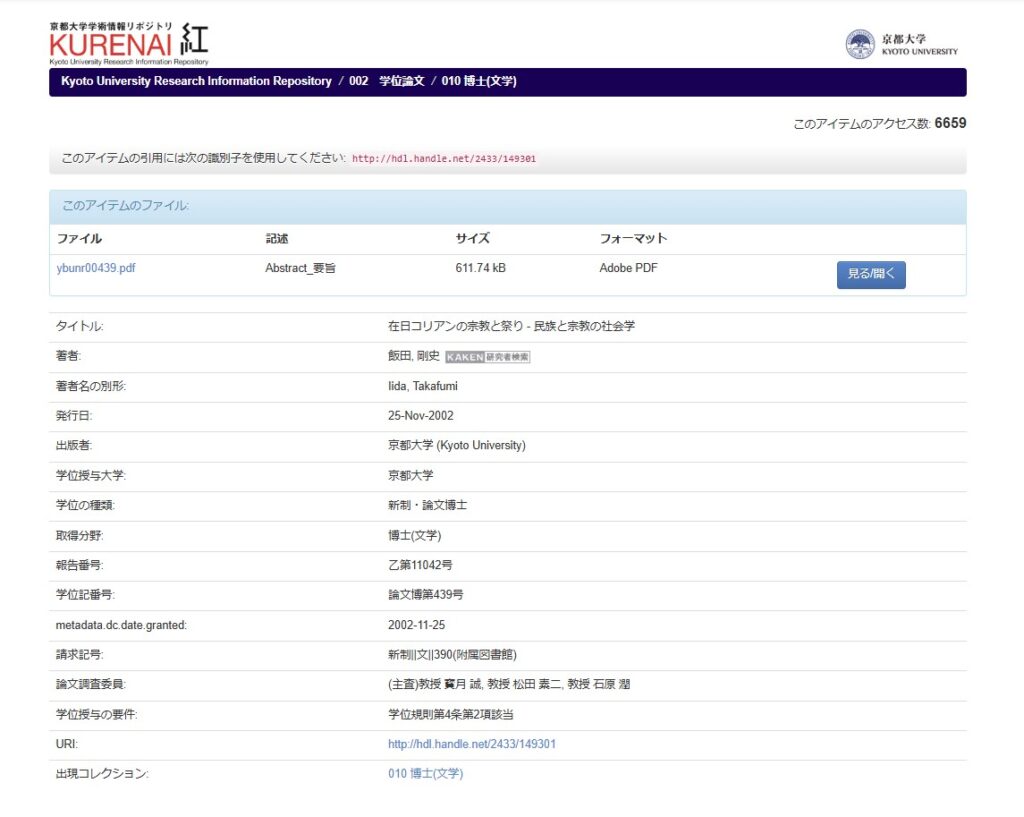Click the ファイル column header

79,239
